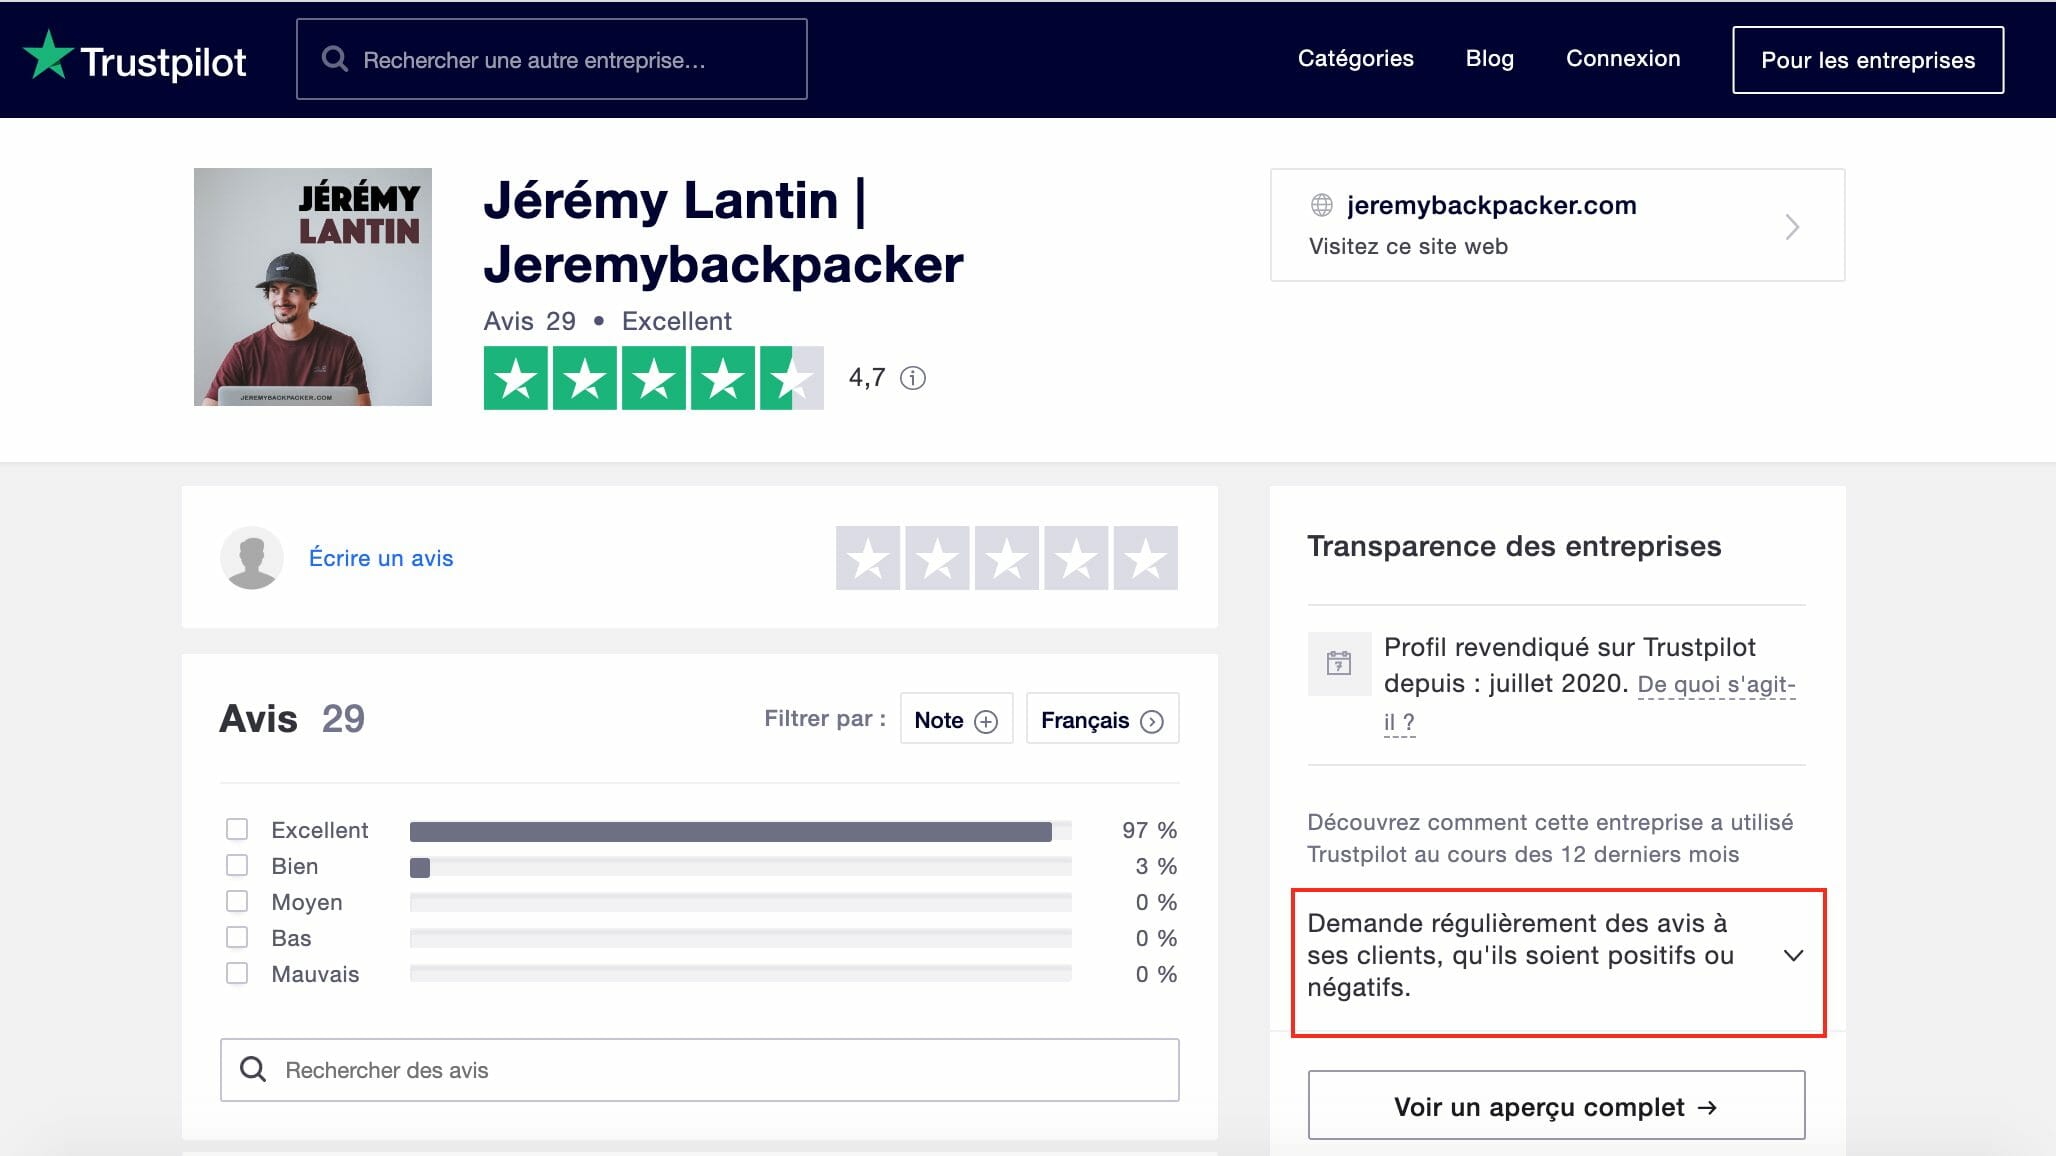
Task: Visit the jeremybackpacker.com website link
Action: [1557, 225]
